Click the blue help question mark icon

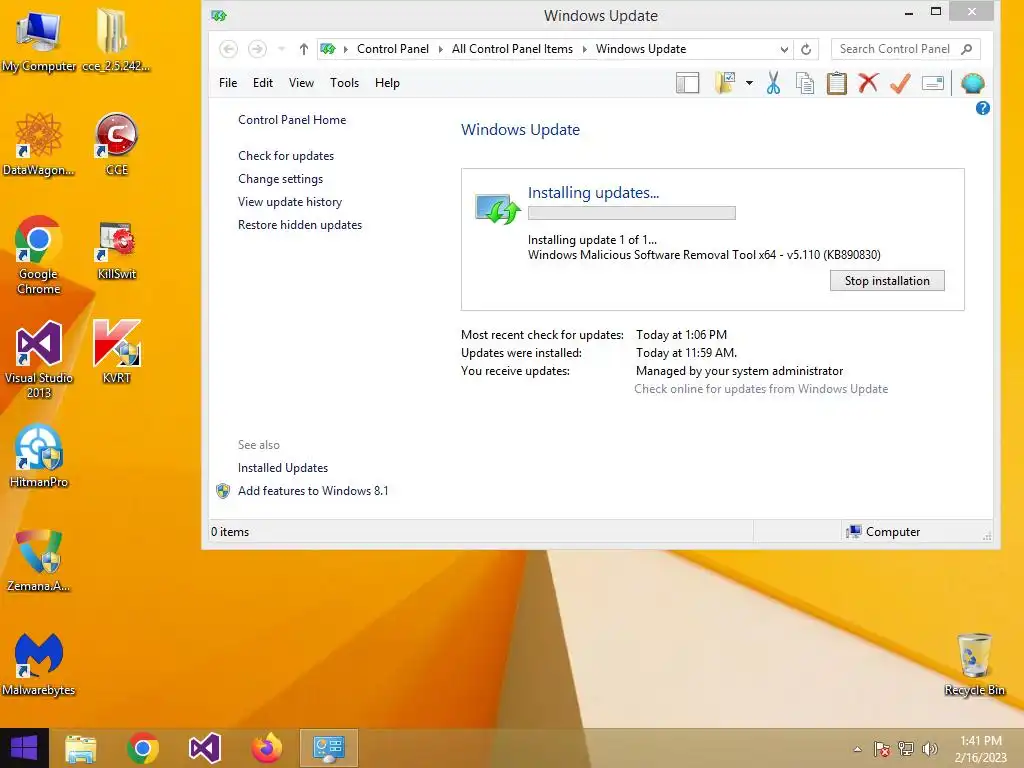click(x=982, y=108)
